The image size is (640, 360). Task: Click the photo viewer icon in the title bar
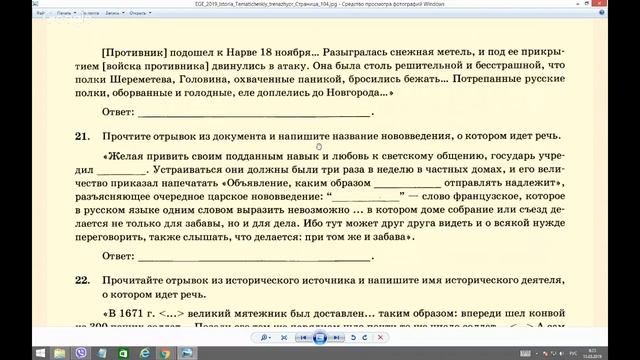[36, 4]
